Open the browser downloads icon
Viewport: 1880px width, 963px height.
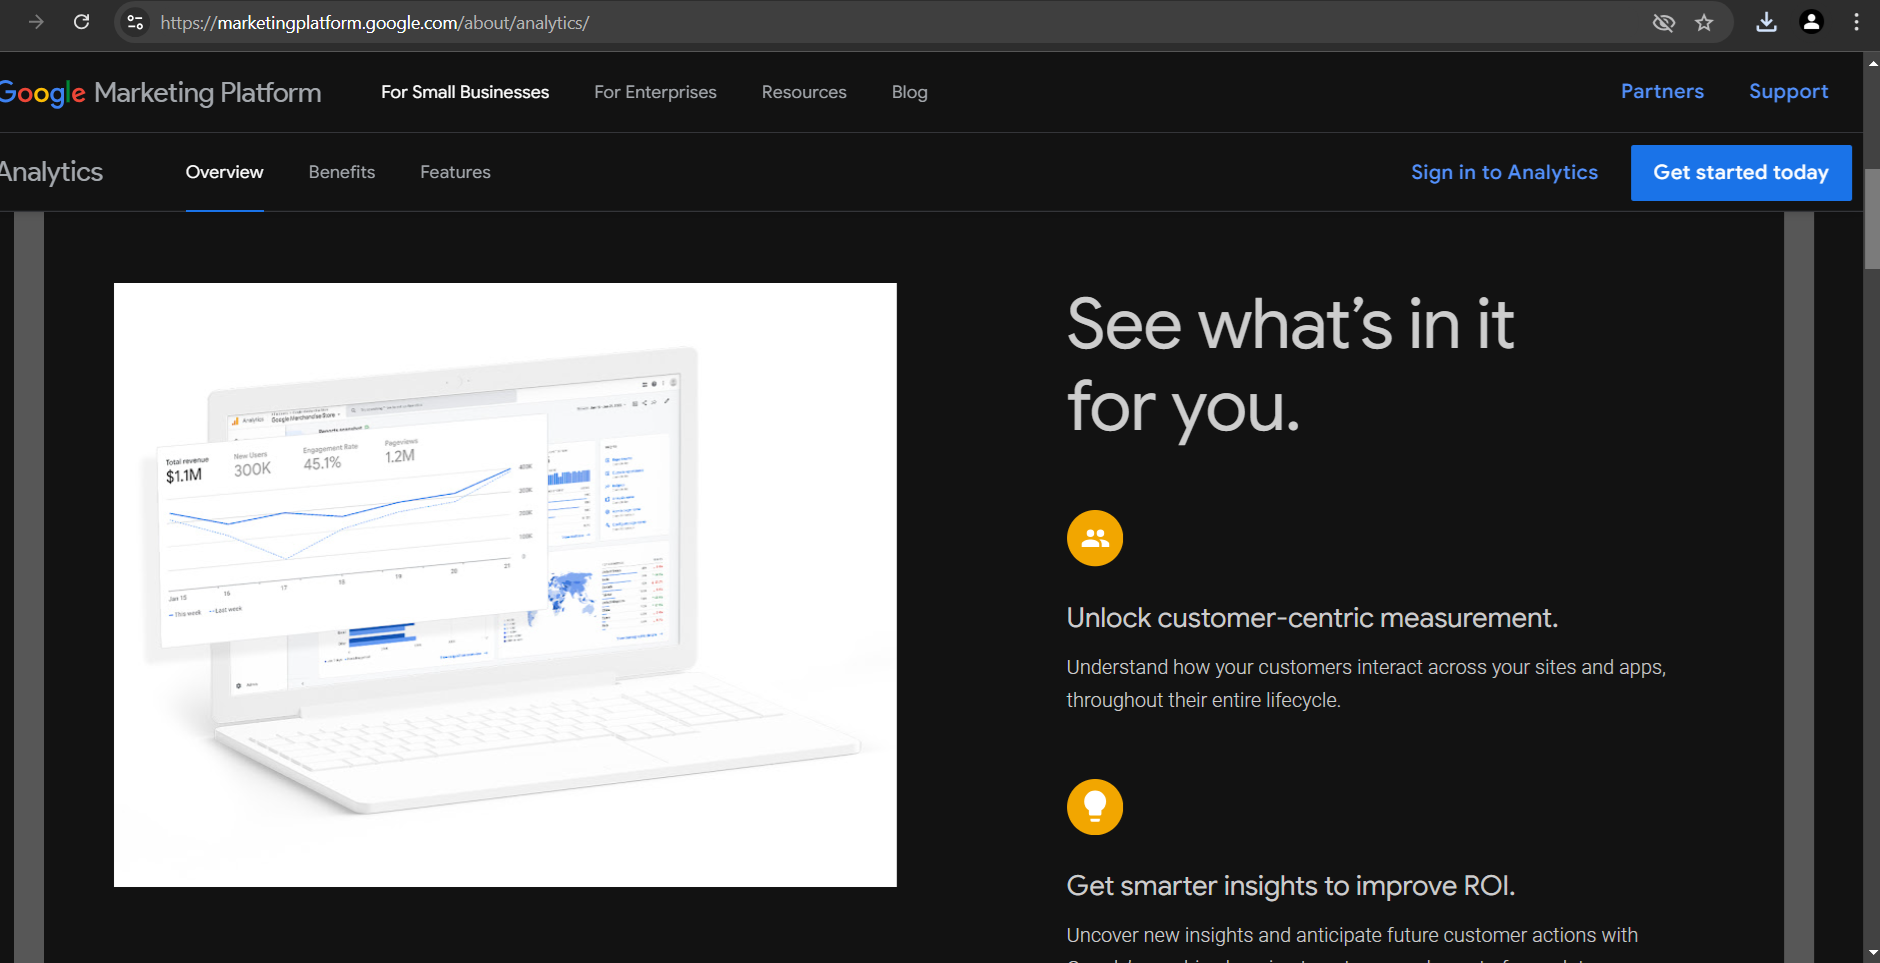(1766, 22)
